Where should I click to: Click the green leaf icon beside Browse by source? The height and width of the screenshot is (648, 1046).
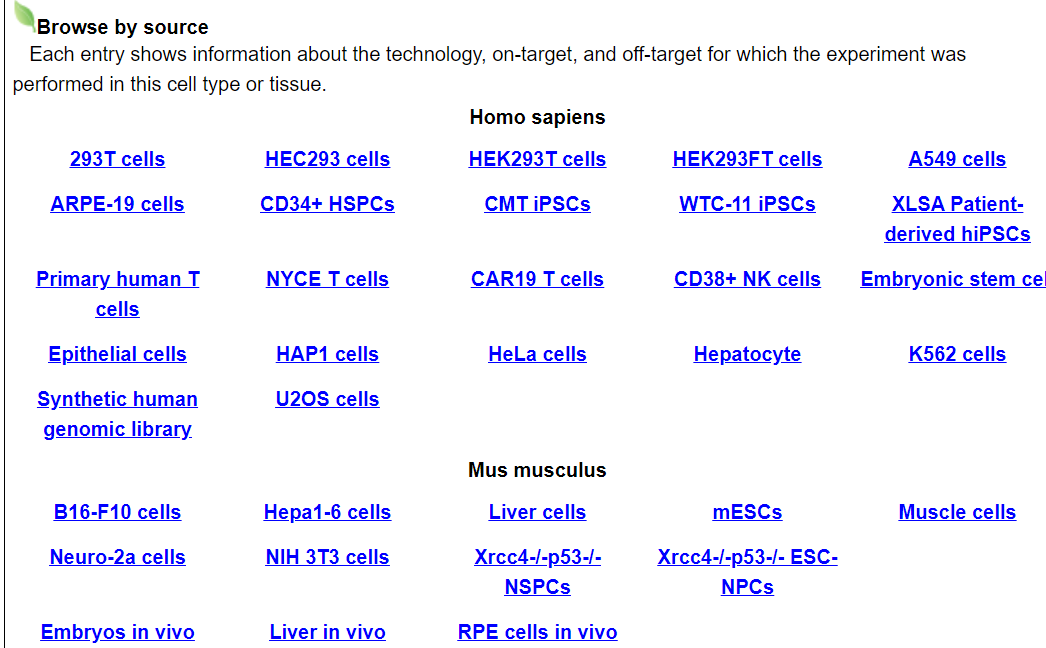[x=24, y=16]
